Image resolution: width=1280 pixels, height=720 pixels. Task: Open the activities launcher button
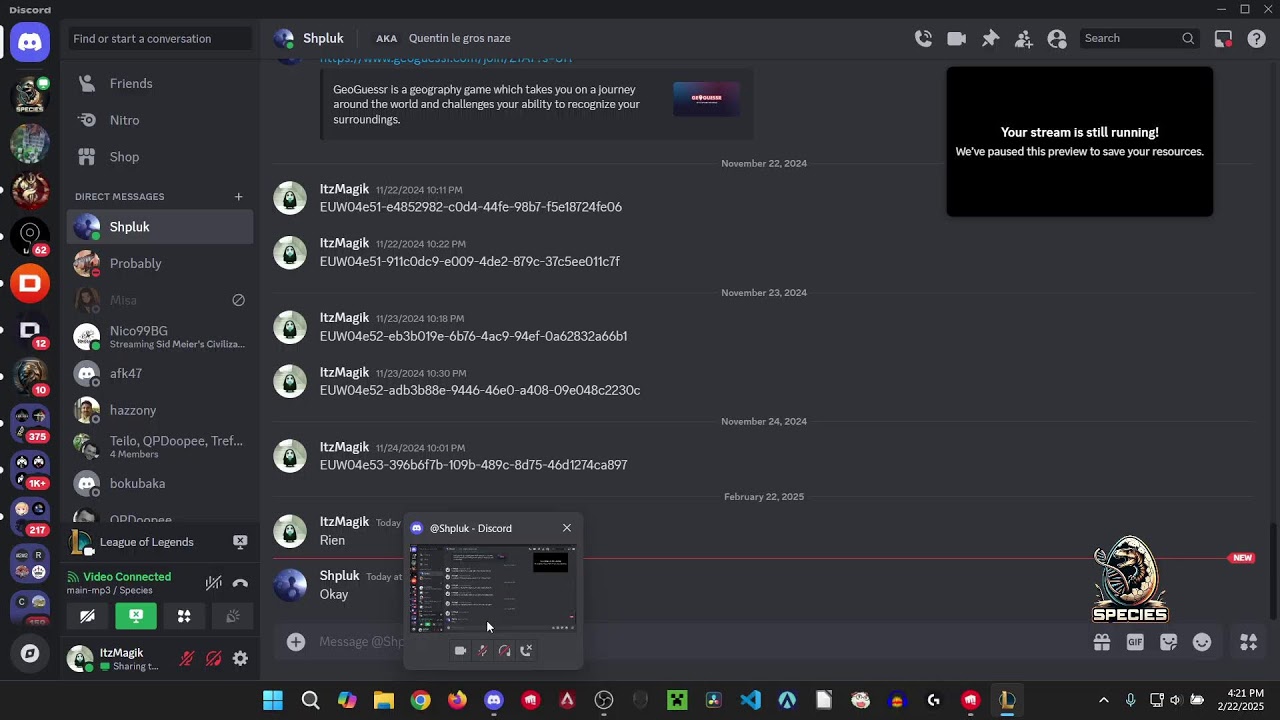[184, 616]
